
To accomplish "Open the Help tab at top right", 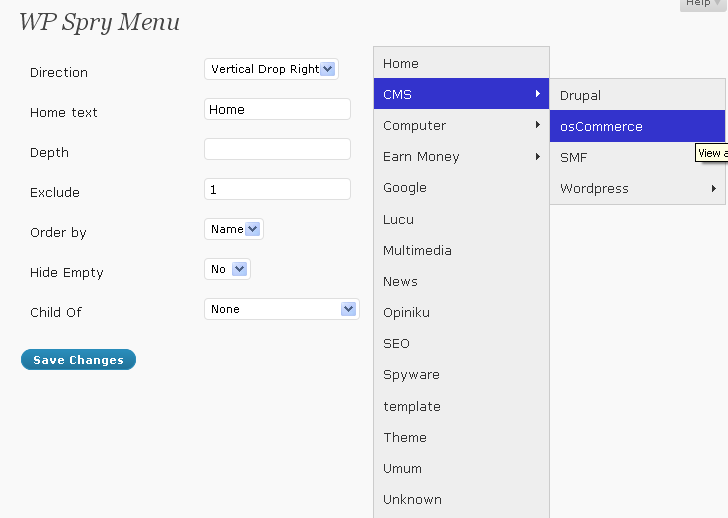I will [702, 4].
